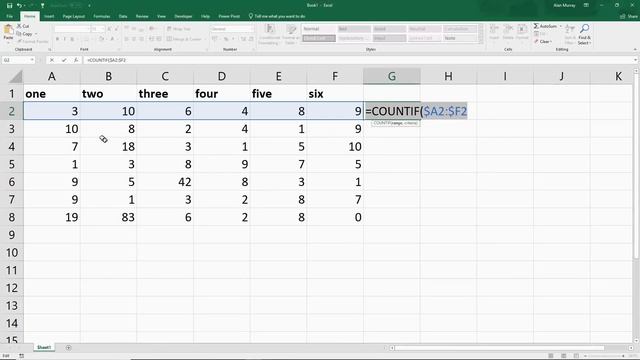Switch to the Developer tab

point(183,16)
